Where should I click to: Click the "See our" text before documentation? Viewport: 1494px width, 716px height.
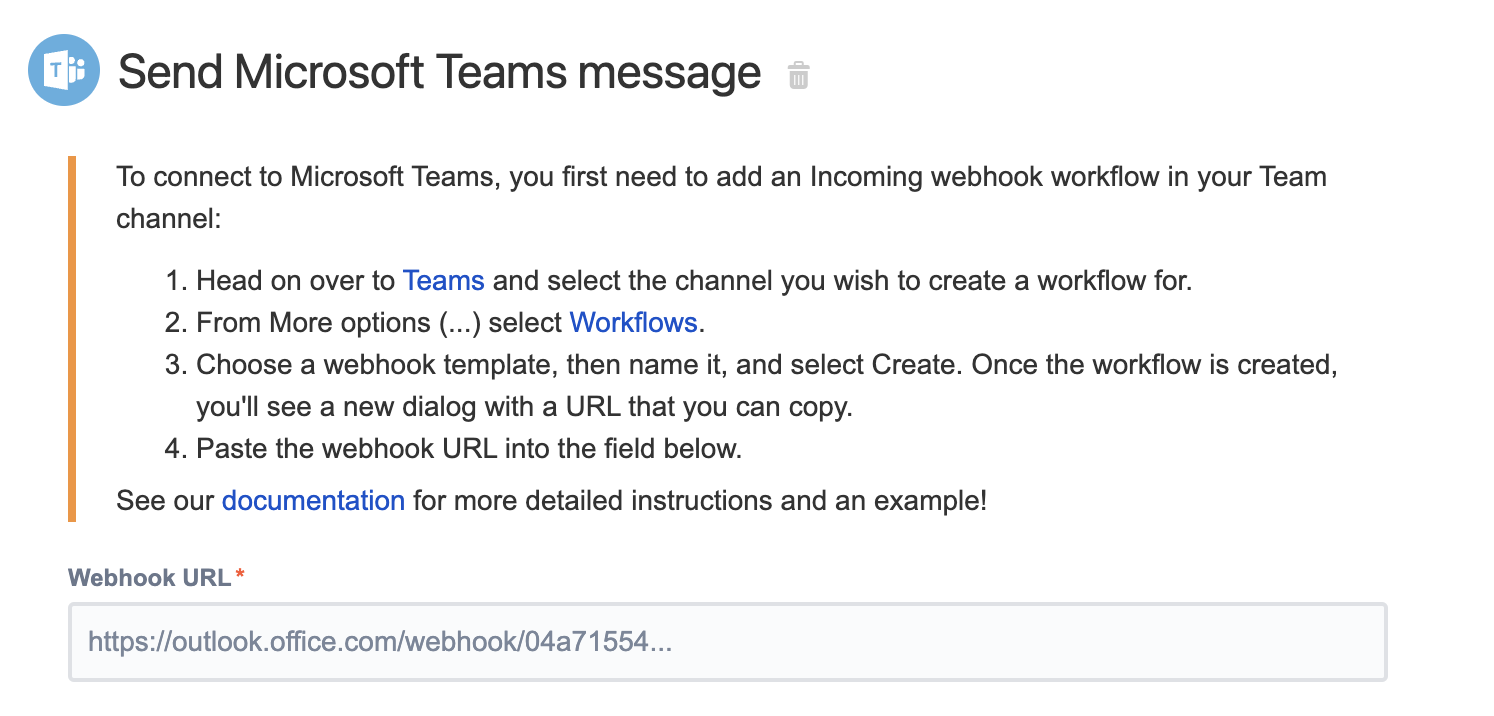tap(165, 500)
